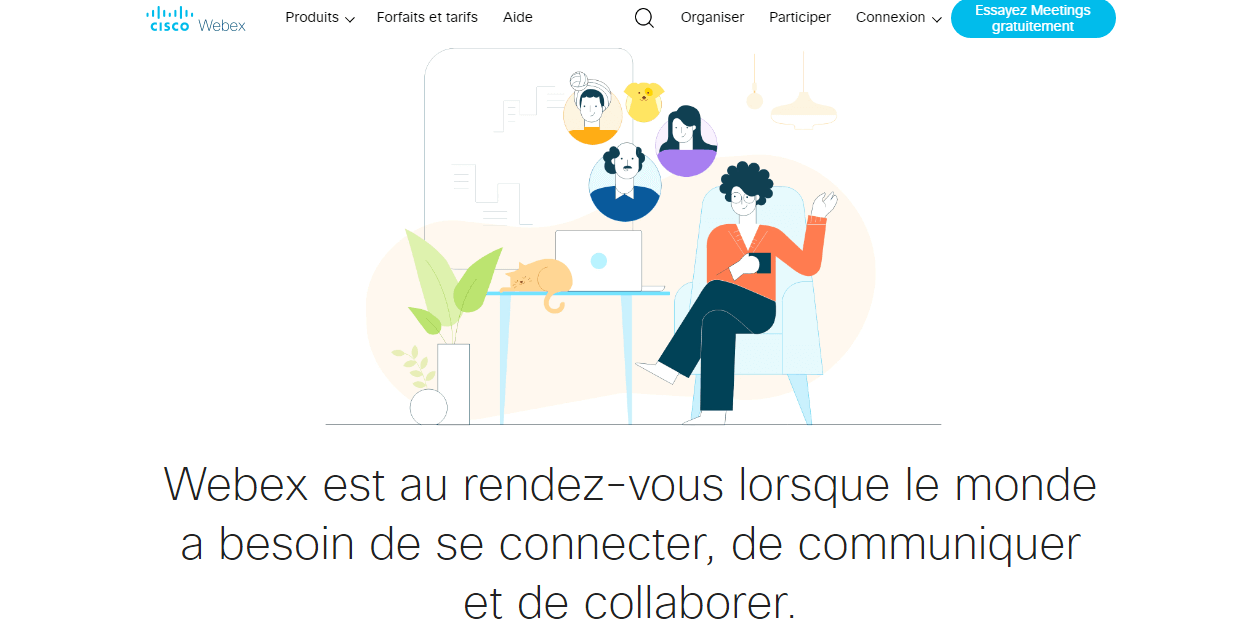Click the chevron next to Connexion
Viewport: 1259px width, 637px height.
point(937,19)
